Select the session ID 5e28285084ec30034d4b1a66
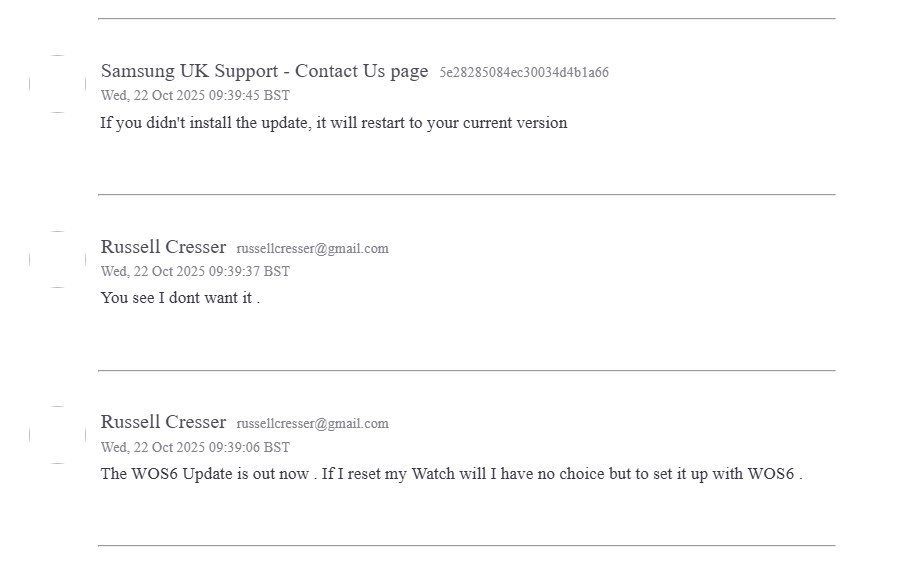The width and height of the screenshot is (908, 567). click(524, 72)
